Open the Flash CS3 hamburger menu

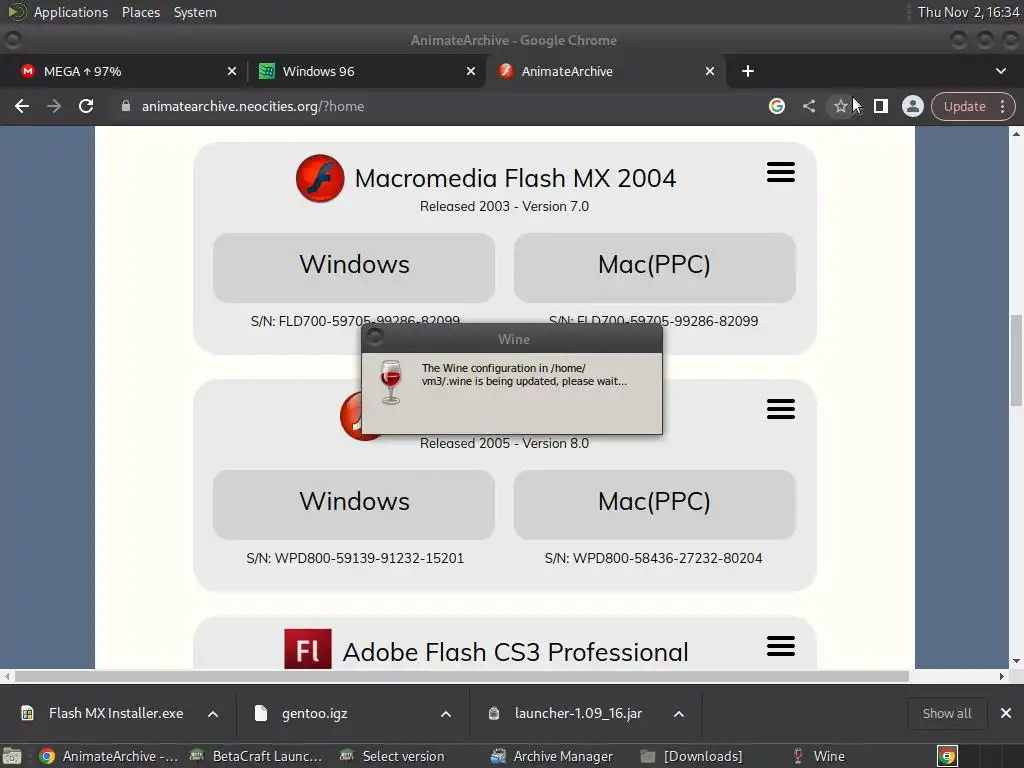[x=780, y=646]
